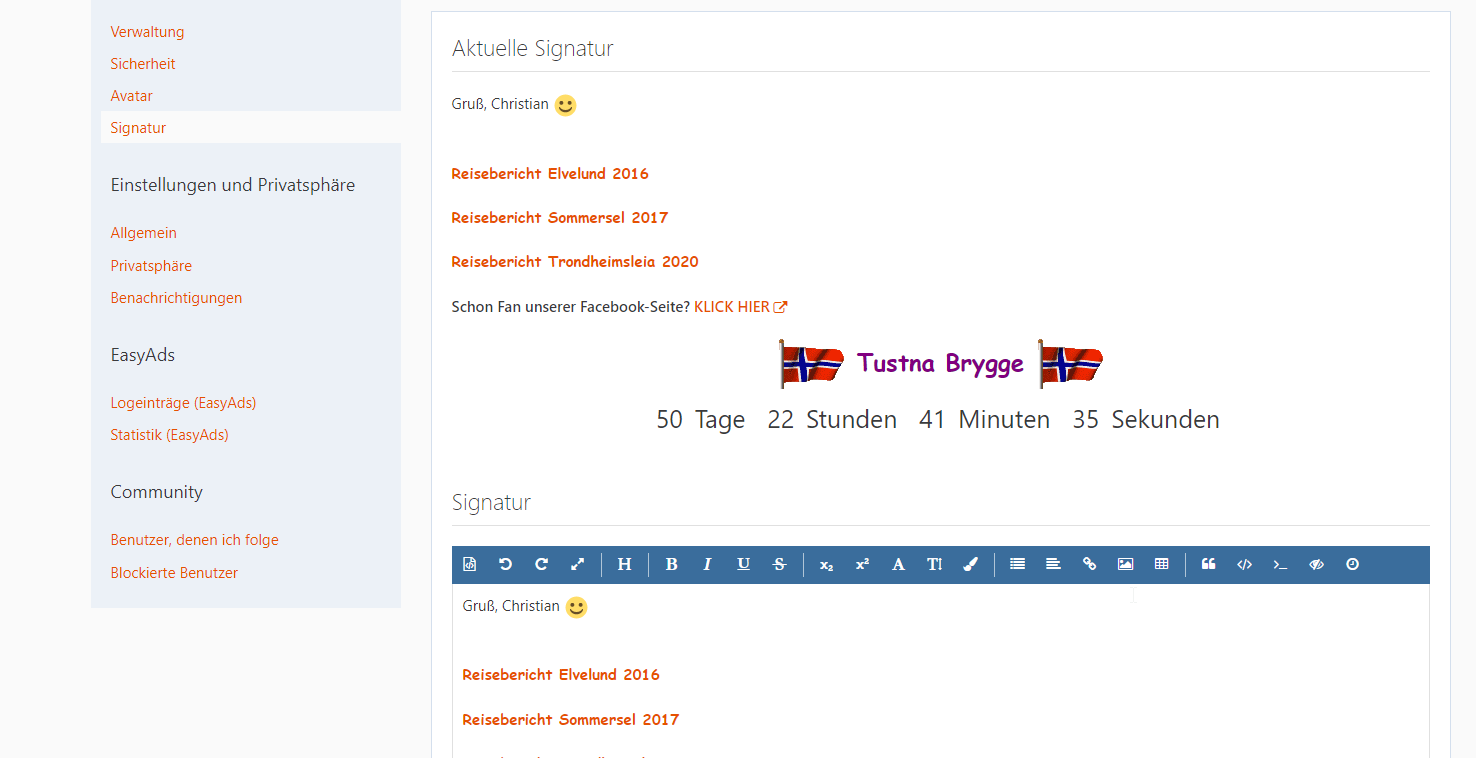The width and height of the screenshot is (1476, 758).
Task: Toggle italic formatting in signature editor
Action: click(x=707, y=565)
